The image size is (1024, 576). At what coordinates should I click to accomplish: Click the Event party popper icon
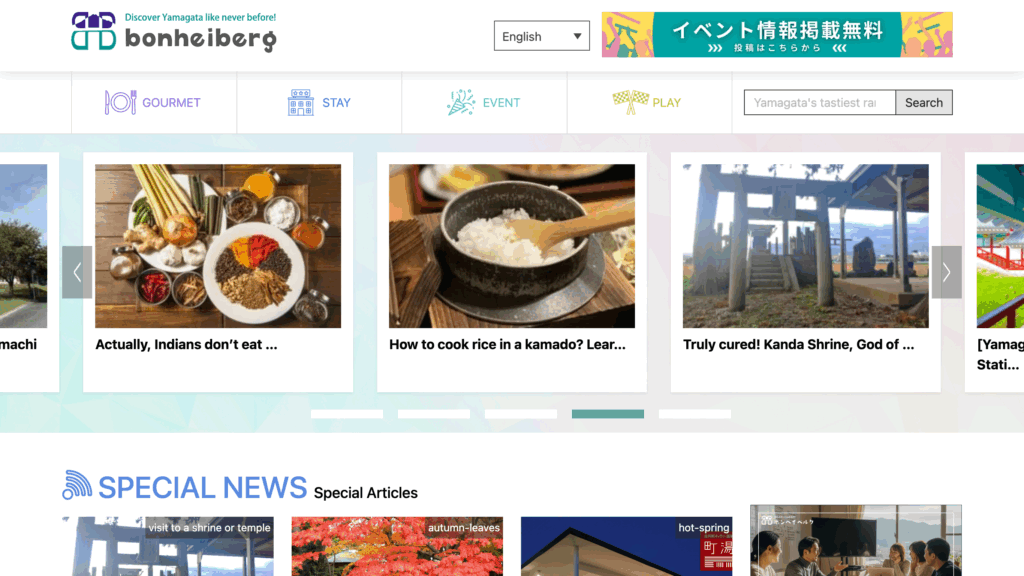[x=461, y=103]
